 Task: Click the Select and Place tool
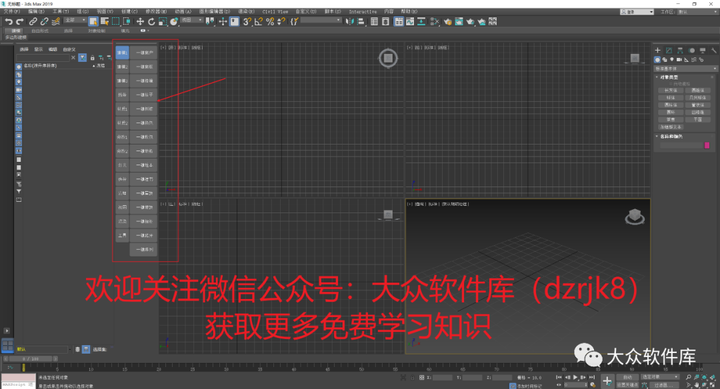point(174,21)
